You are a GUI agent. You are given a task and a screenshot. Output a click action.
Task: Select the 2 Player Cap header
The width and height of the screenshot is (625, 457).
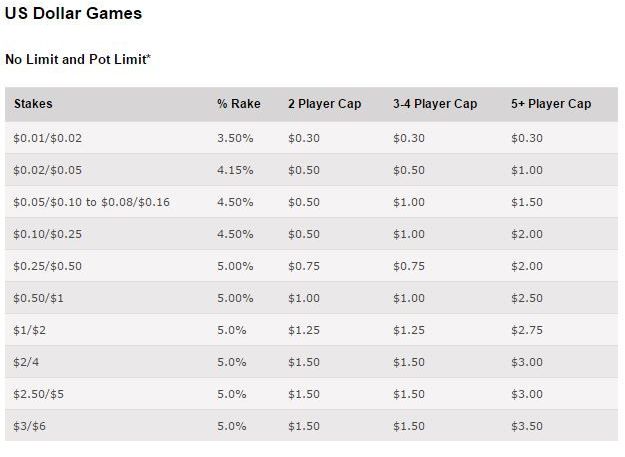click(x=324, y=104)
